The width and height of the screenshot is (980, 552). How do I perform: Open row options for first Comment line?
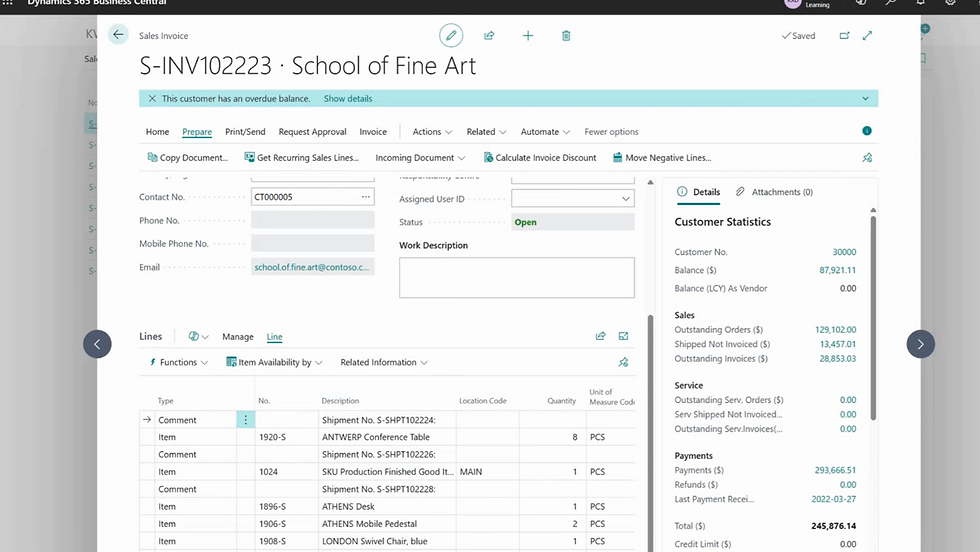(x=246, y=420)
